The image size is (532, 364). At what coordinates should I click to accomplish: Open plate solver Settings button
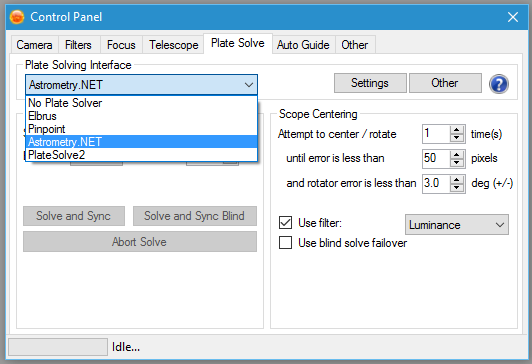370,83
